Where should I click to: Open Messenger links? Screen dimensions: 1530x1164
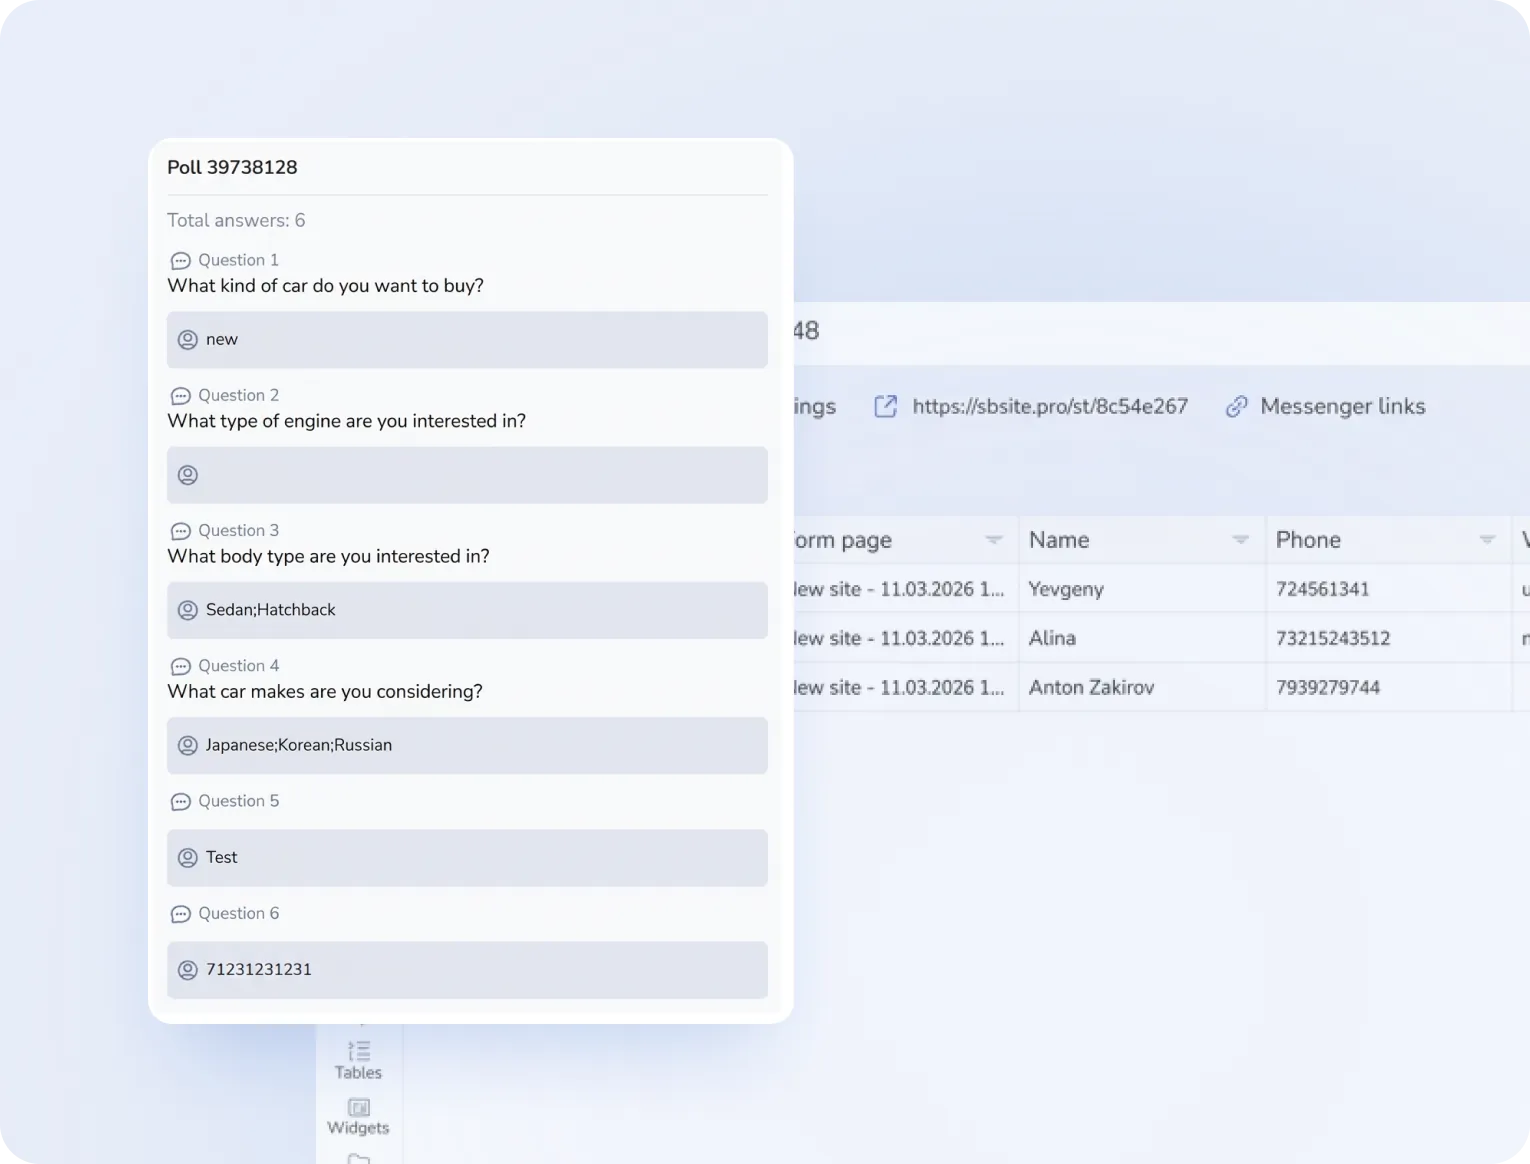click(x=1342, y=406)
